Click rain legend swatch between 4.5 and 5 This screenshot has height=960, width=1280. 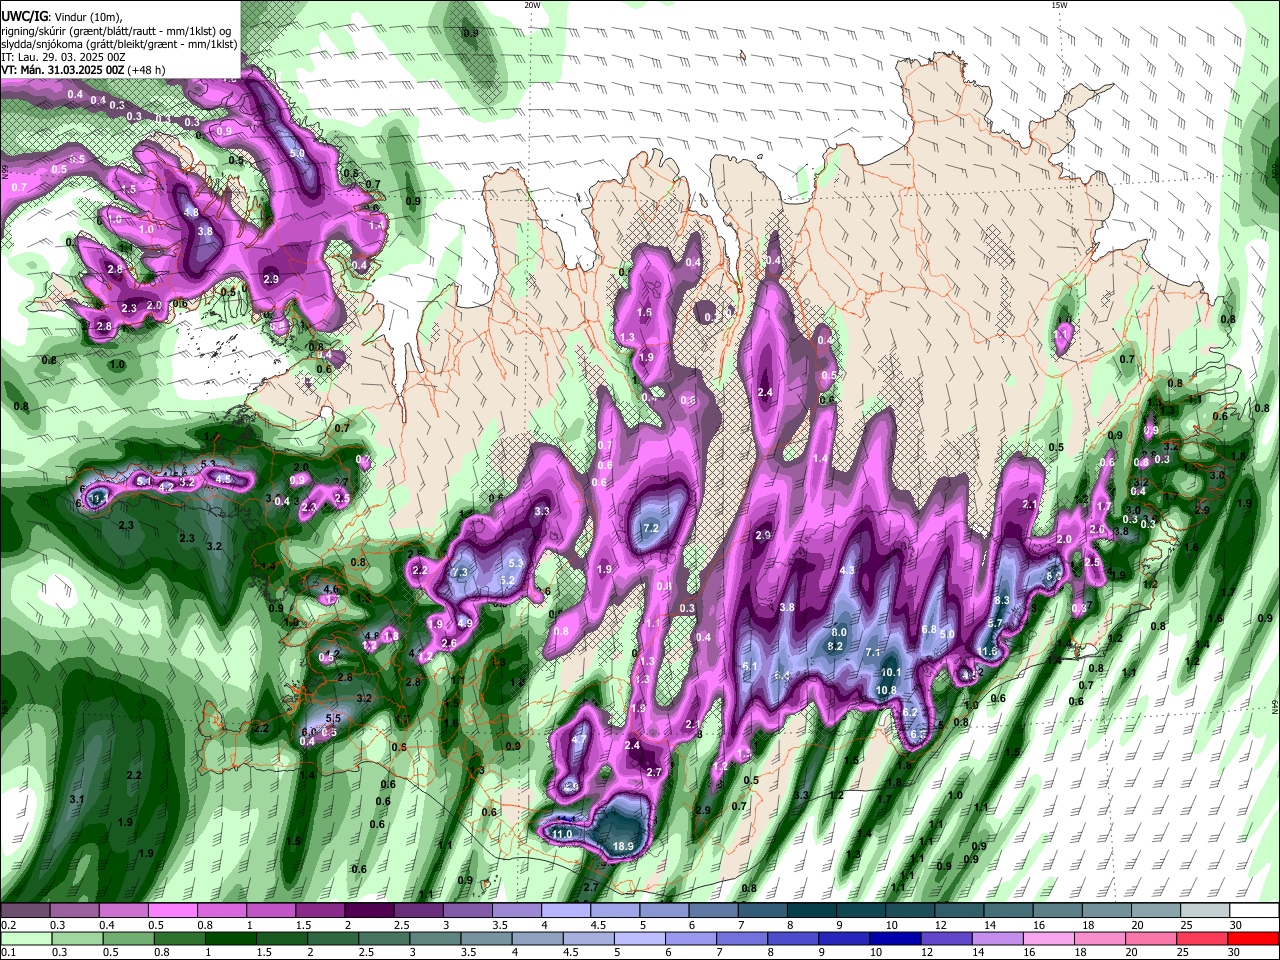[588, 939]
